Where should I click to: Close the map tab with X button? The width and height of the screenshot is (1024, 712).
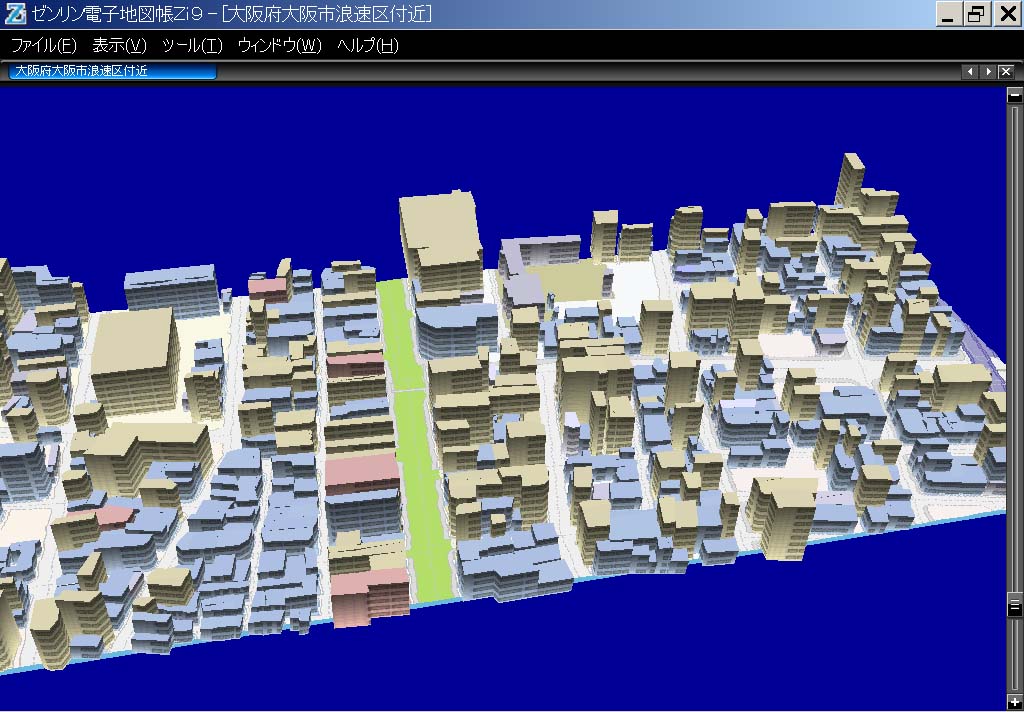(1006, 72)
